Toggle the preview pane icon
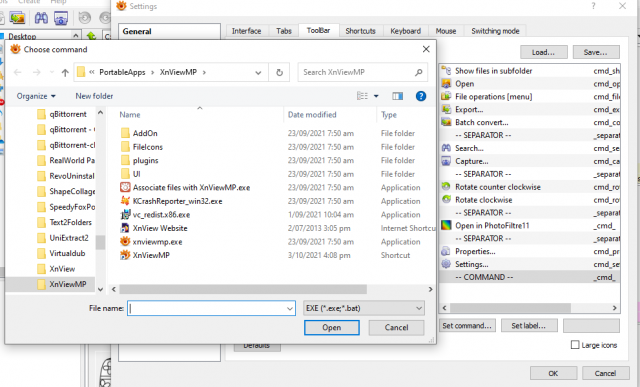Viewport: 640px width, 387px height. pos(397,96)
